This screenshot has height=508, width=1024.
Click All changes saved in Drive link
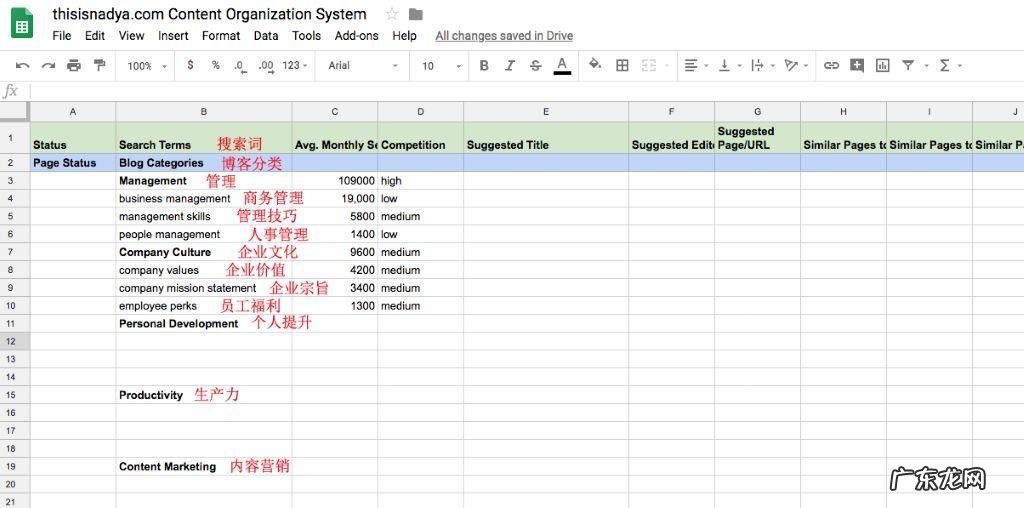click(x=504, y=36)
